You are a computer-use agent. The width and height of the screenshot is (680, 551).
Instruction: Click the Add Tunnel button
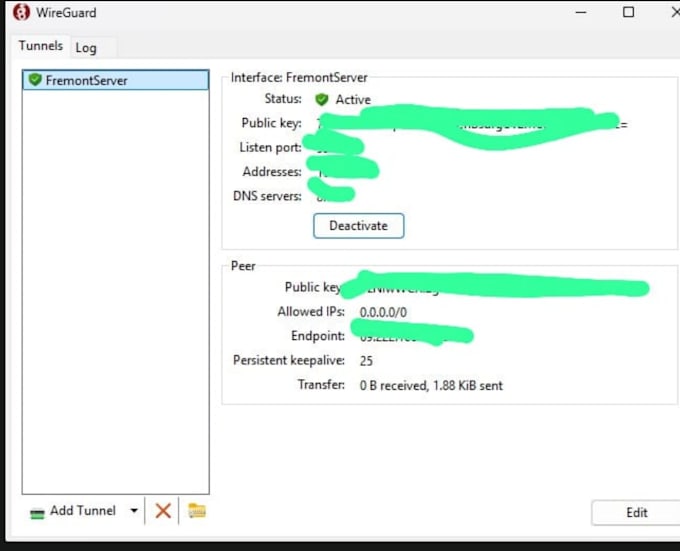pyautogui.click(x=73, y=511)
